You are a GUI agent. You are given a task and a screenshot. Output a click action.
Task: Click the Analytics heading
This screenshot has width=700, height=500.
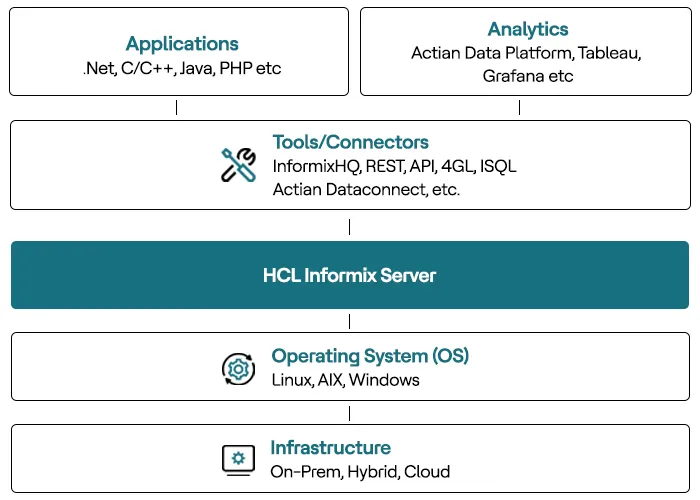point(528,30)
